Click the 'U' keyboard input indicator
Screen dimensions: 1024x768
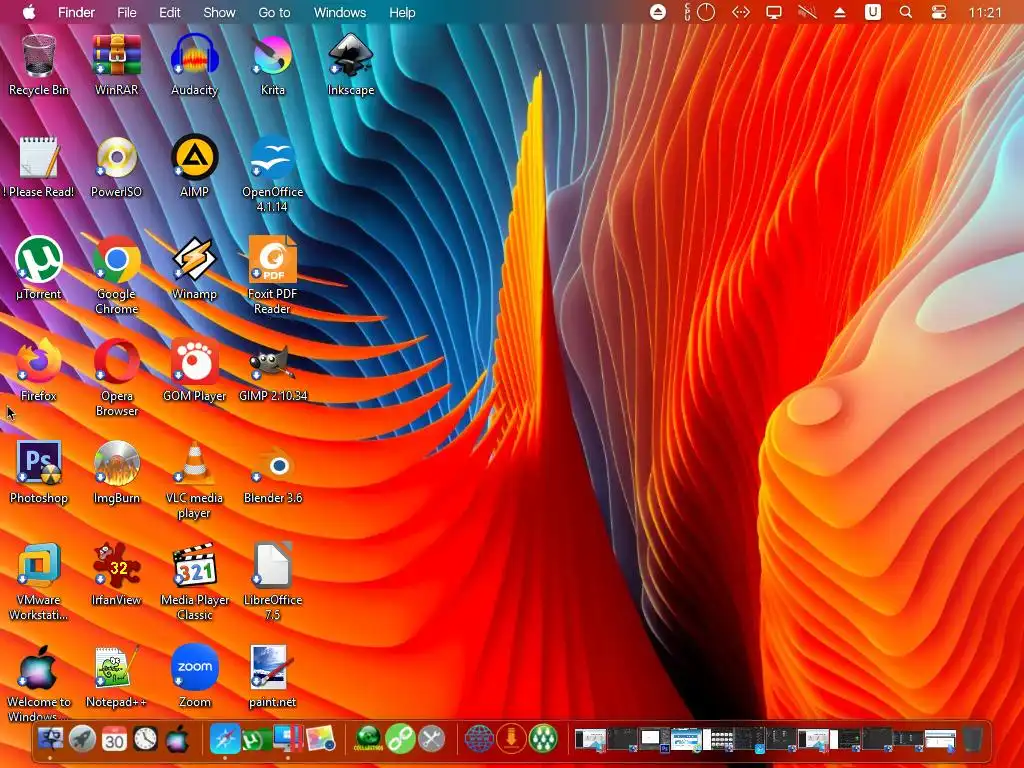pyautogui.click(x=872, y=12)
